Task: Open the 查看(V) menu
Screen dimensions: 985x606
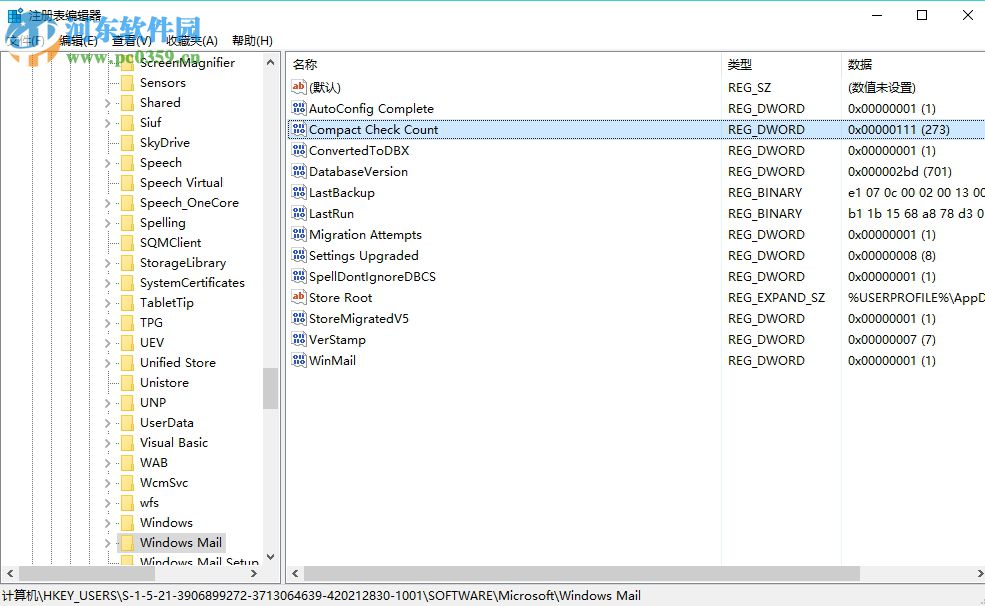Action: pos(131,40)
